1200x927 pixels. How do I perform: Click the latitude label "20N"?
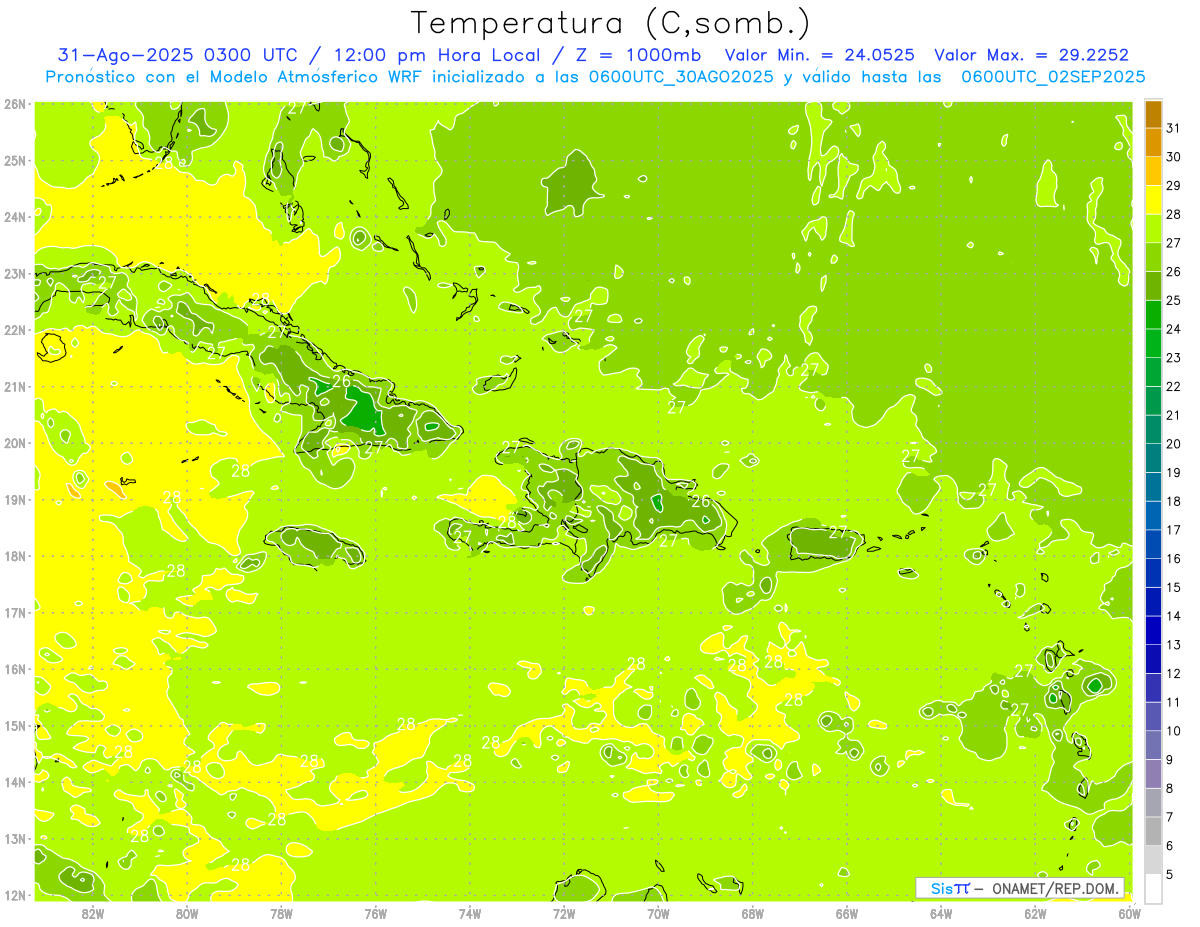(x=14, y=443)
